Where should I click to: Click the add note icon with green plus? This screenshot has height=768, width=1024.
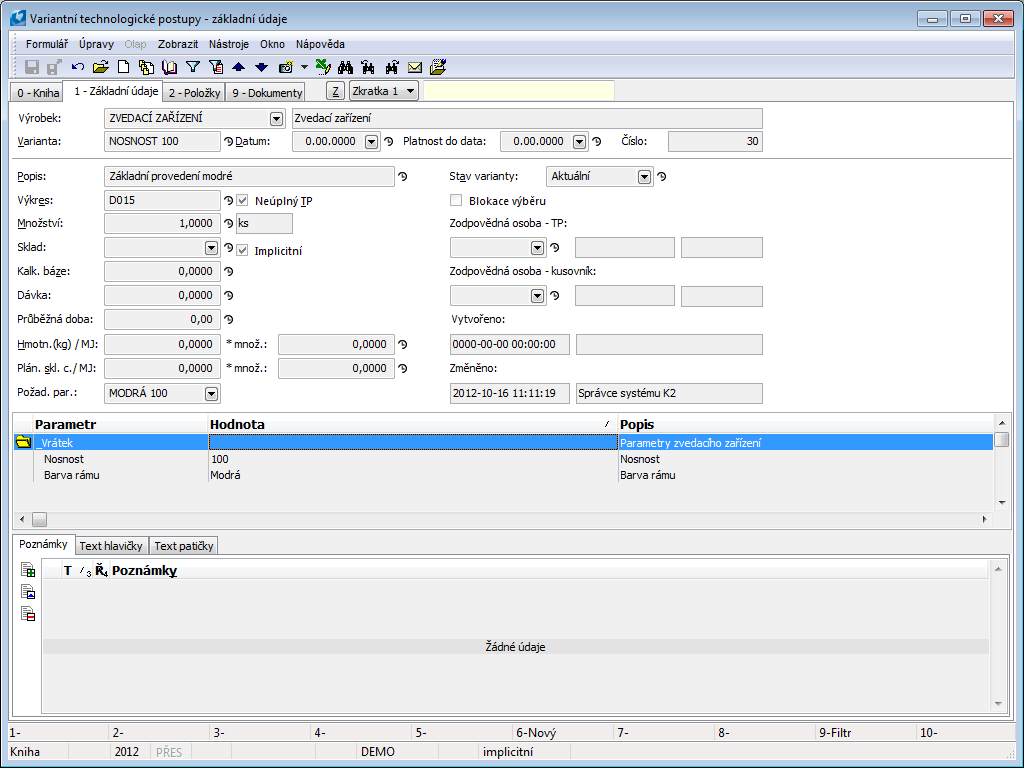[x=29, y=570]
